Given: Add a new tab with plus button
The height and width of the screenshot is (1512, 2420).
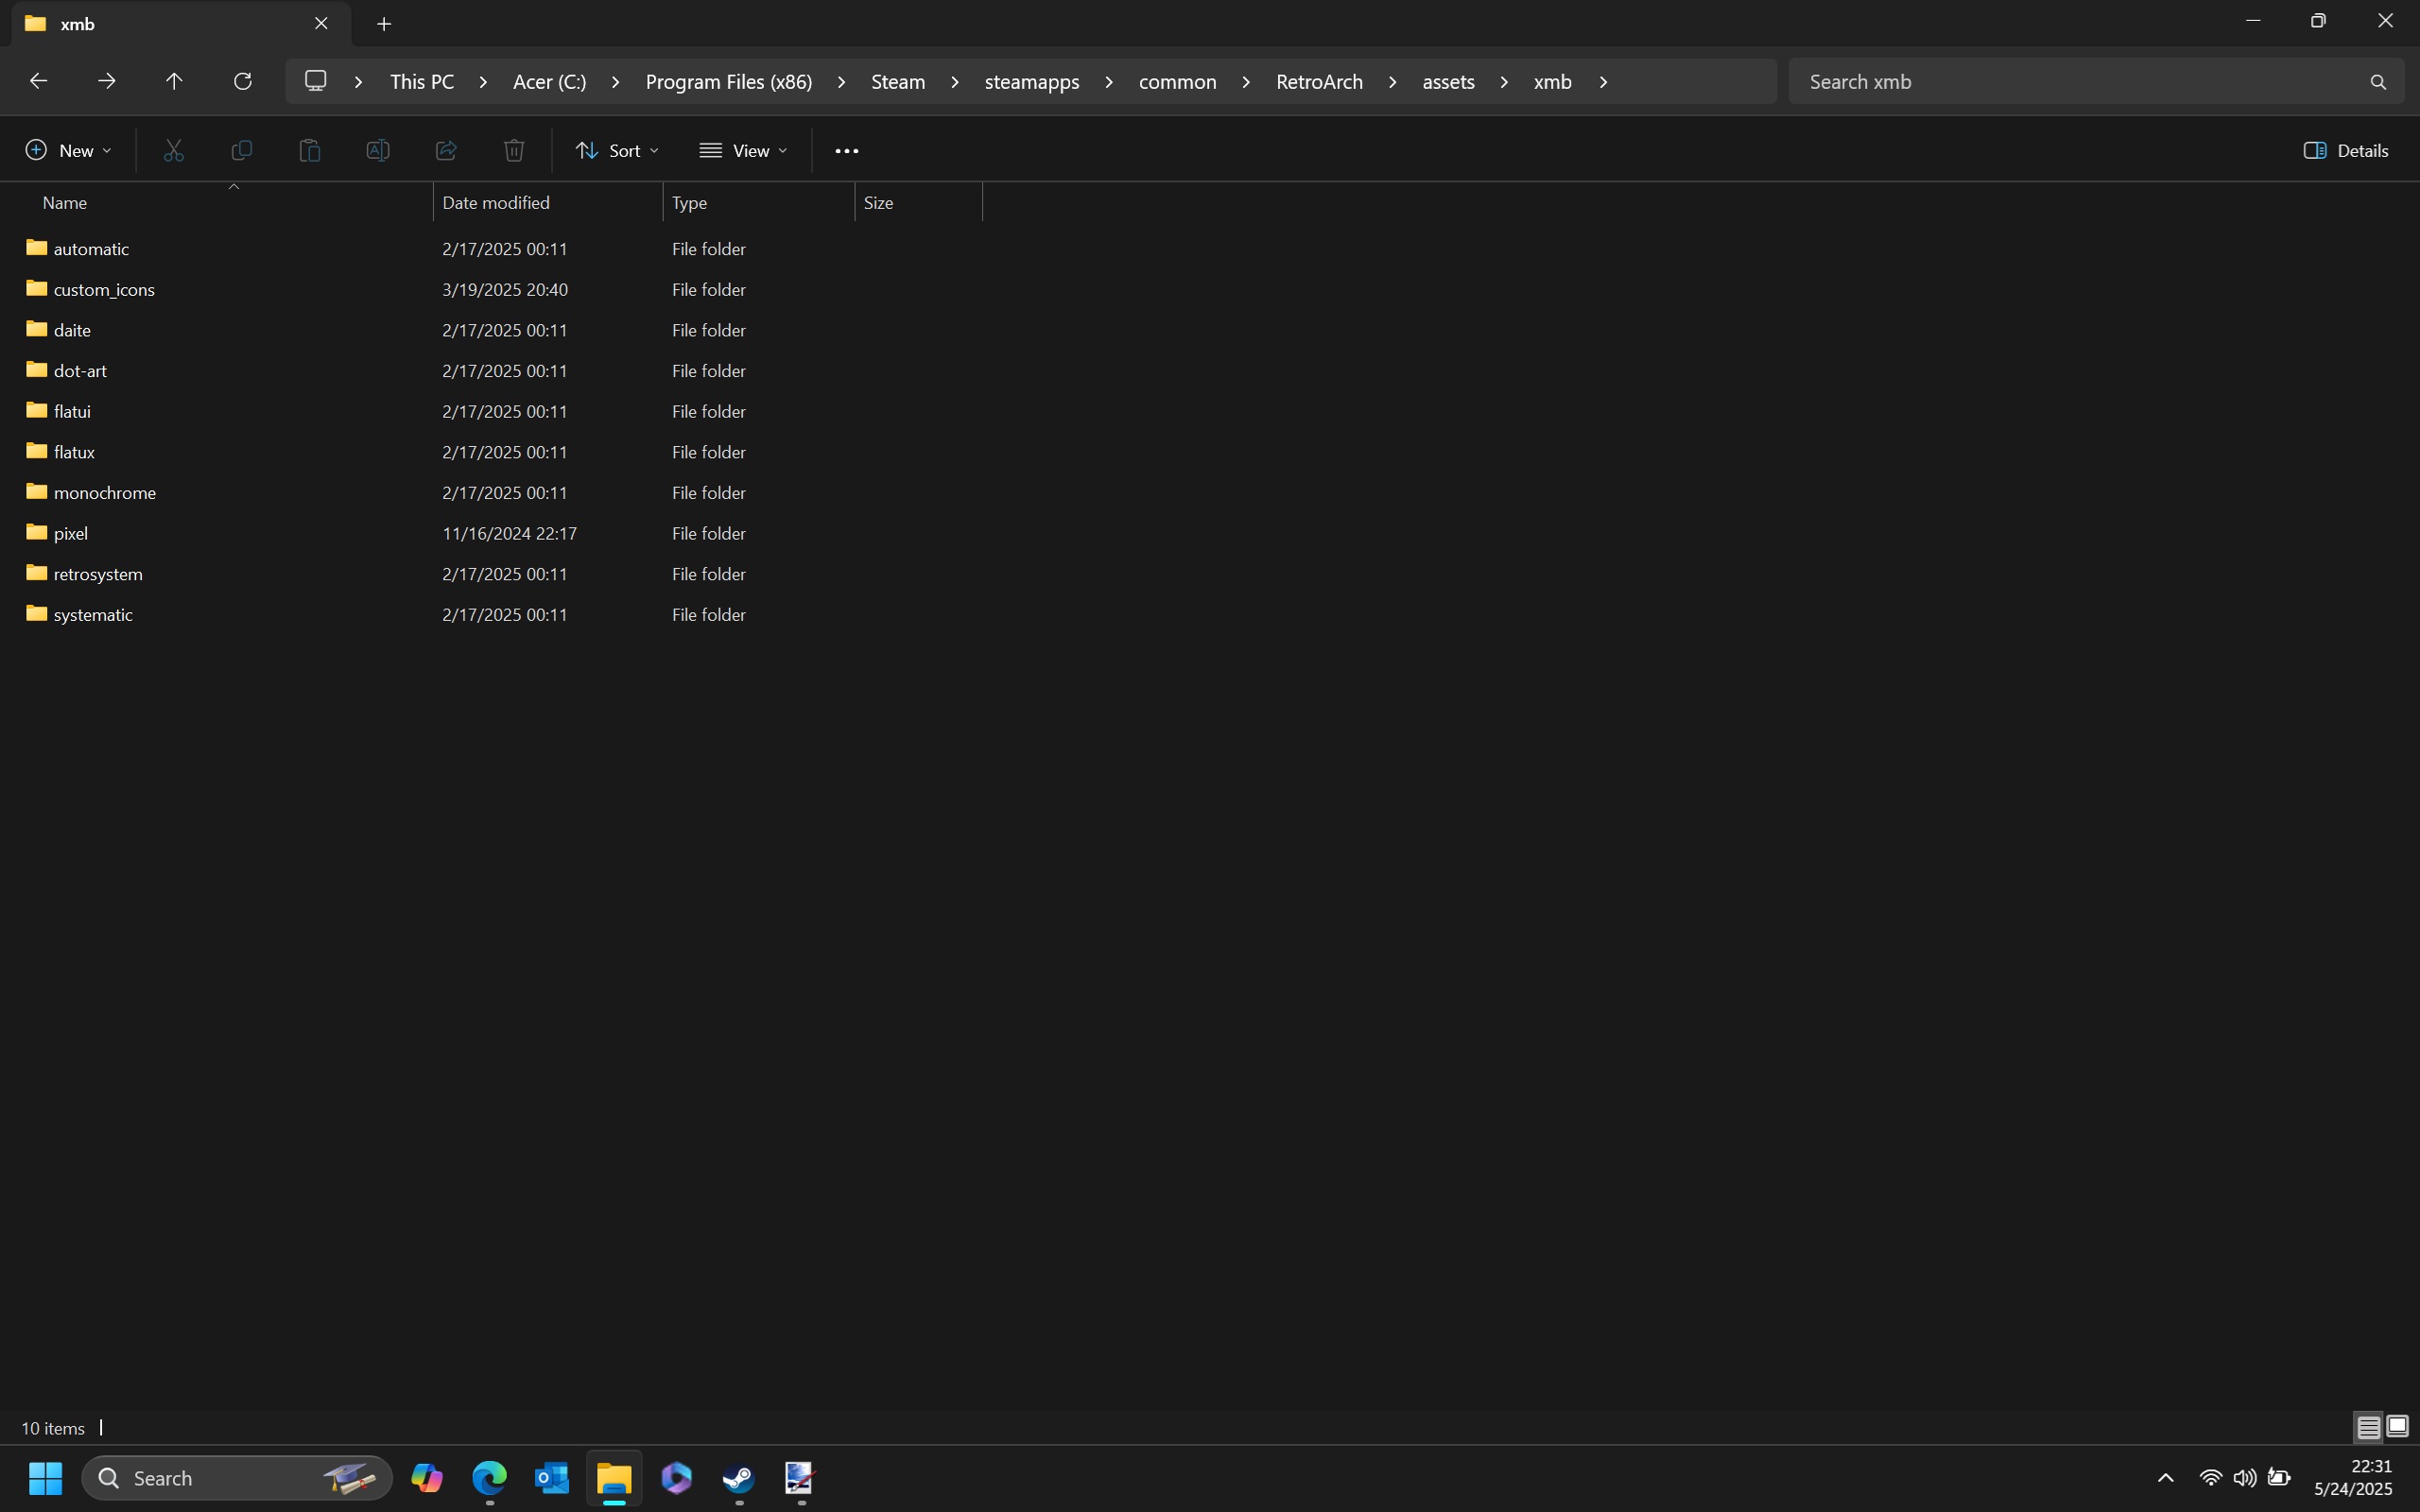Looking at the screenshot, I should [x=384, y=24].
